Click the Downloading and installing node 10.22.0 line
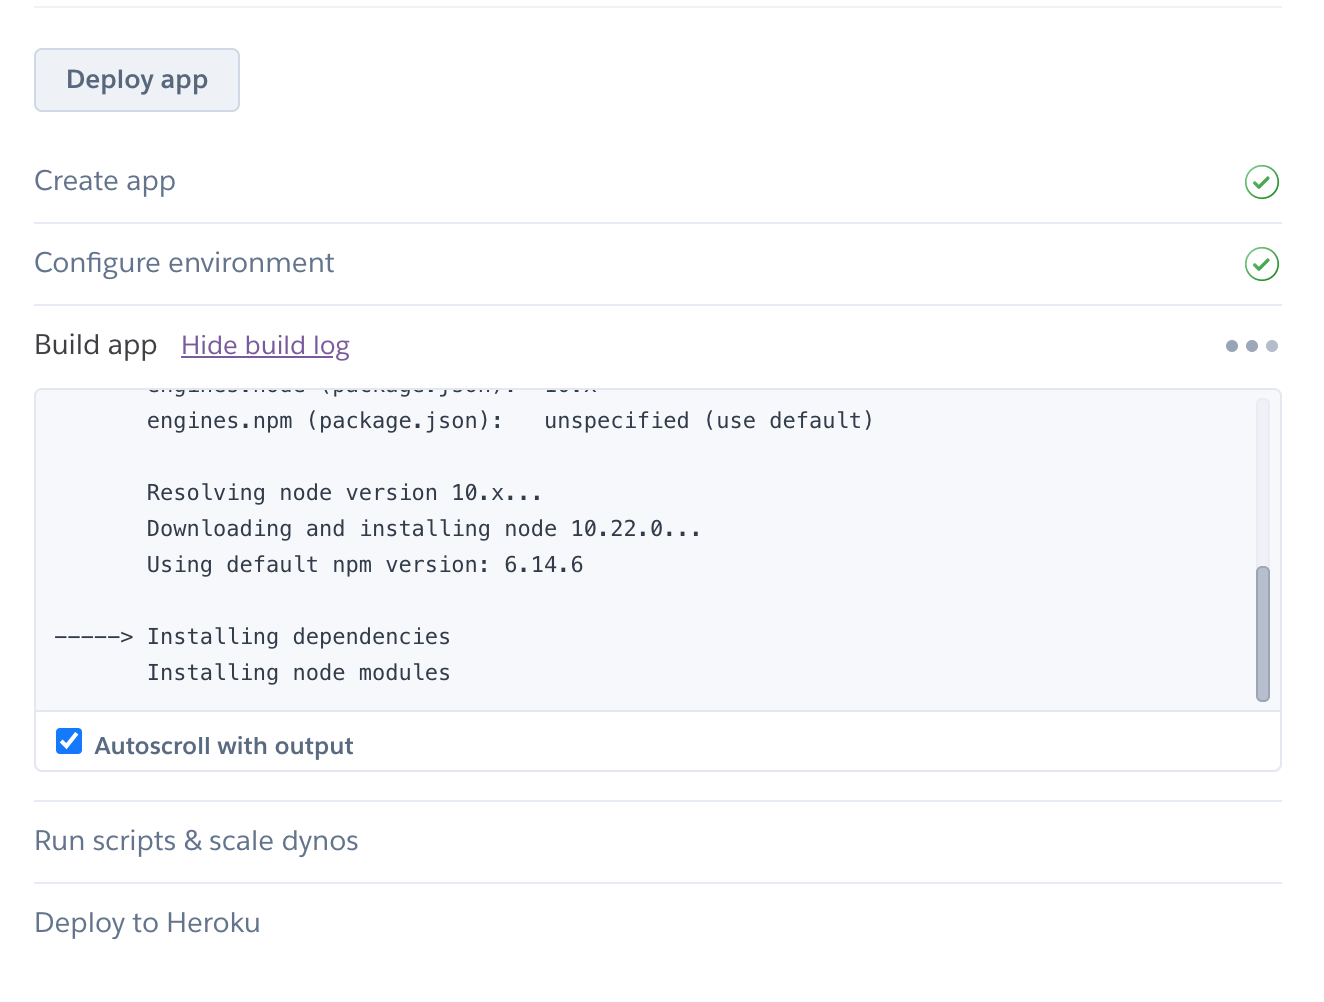 424,529
